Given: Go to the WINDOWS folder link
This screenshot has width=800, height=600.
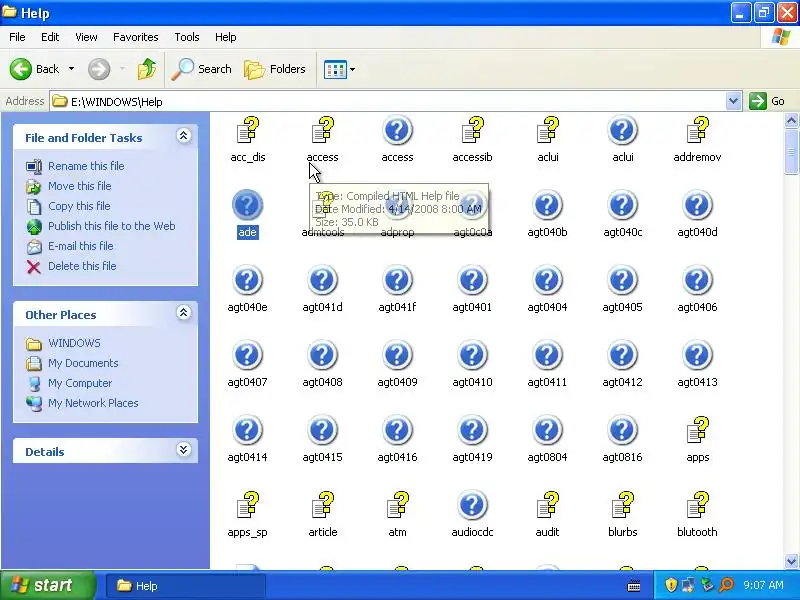Looking at the screenshot, I should point(74,343).
